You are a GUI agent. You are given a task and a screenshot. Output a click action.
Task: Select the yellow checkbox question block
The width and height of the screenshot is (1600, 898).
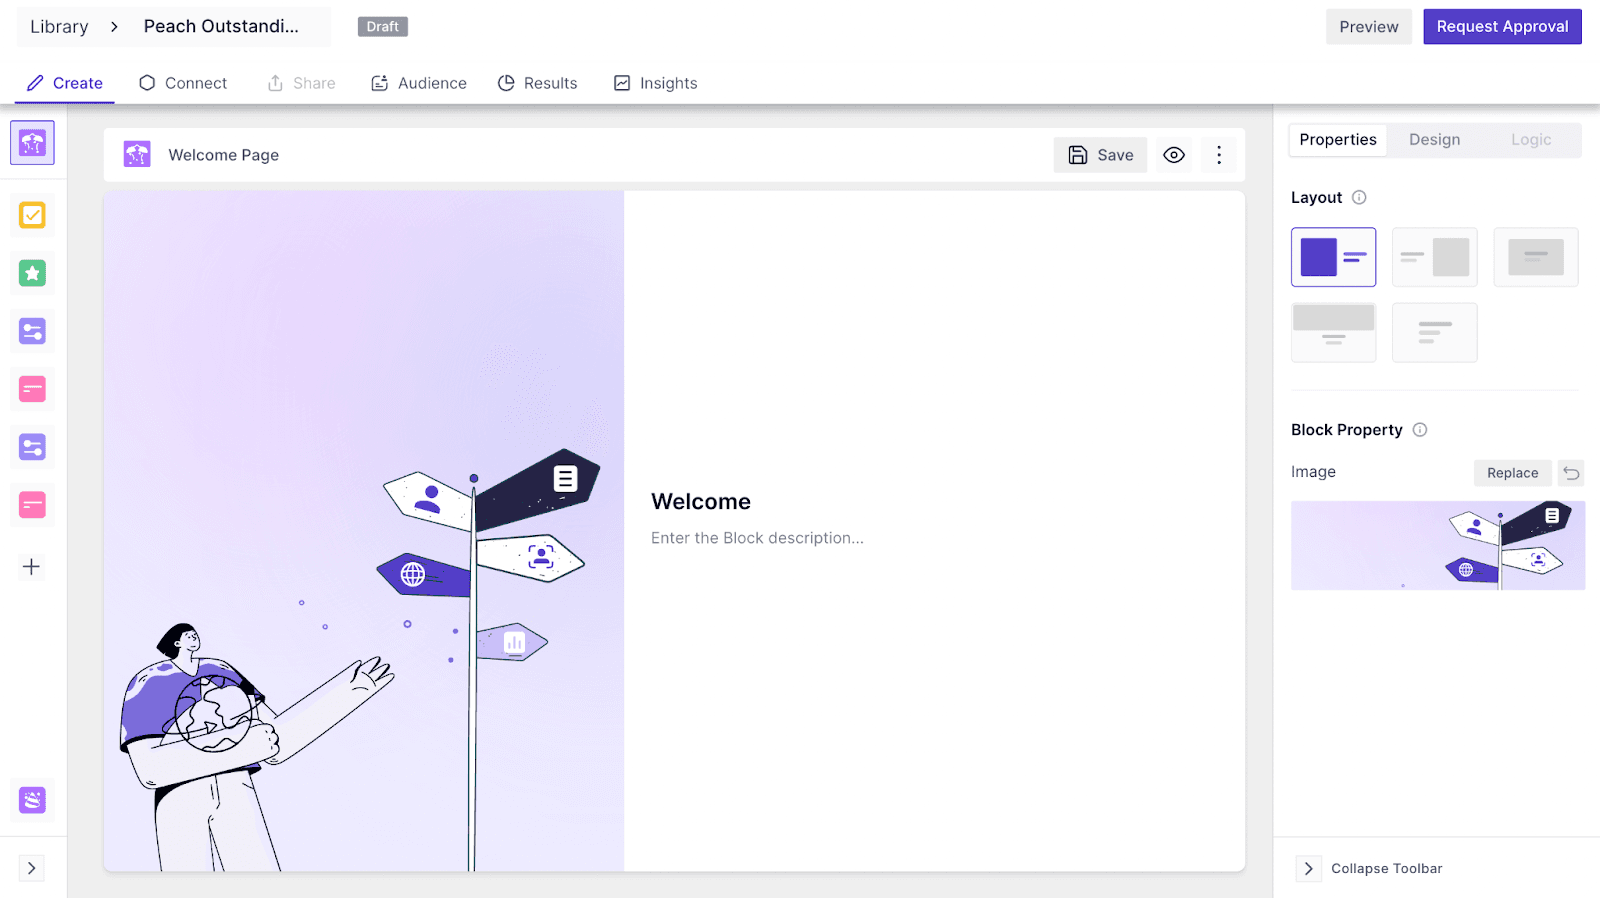point(32,215)
